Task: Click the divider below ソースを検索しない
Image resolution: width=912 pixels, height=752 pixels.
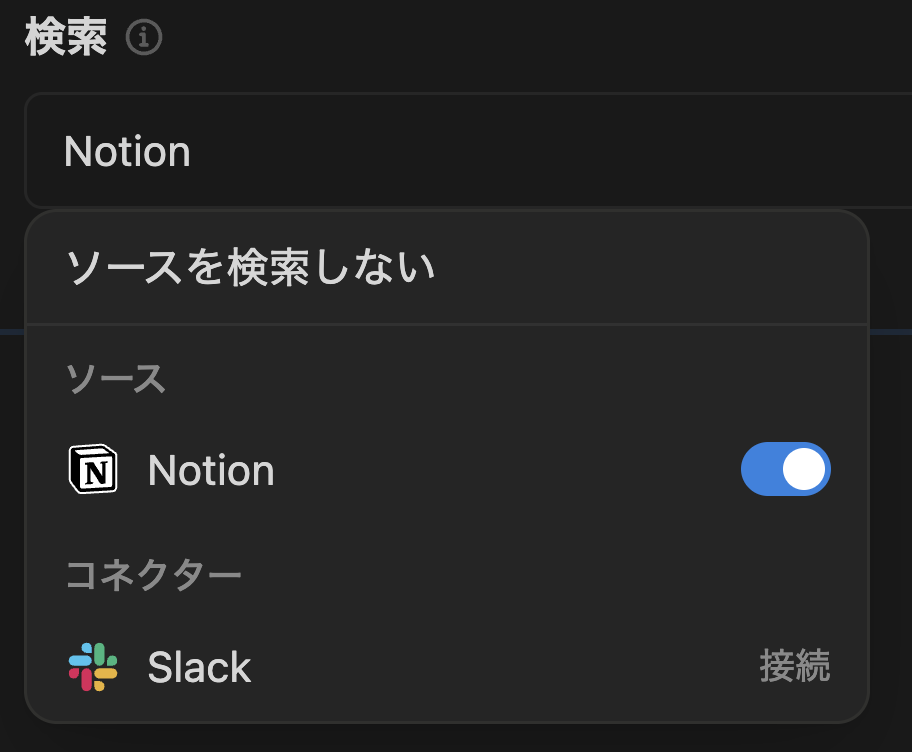Action: pyautogui.click(x=447, y=324)
